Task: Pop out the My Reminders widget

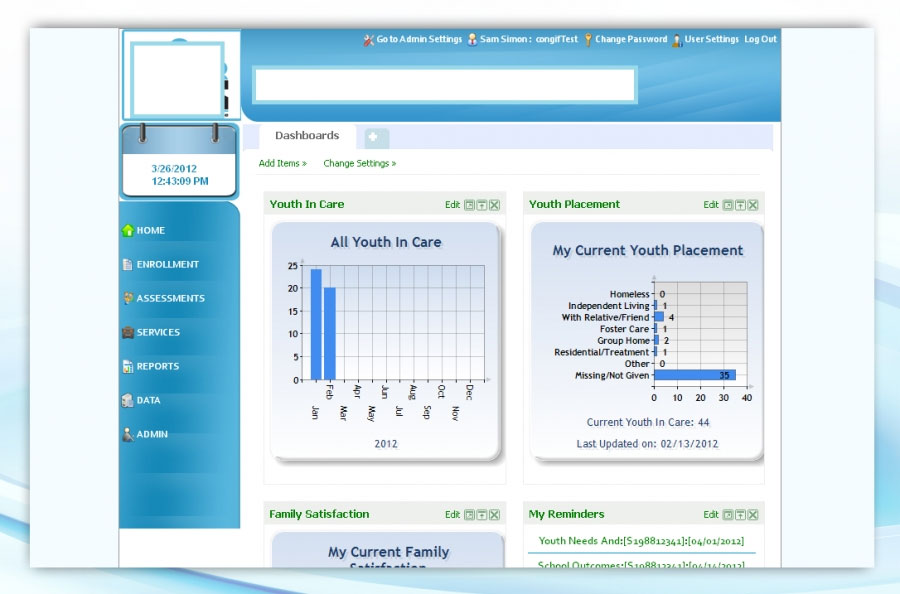Action: pyautogui.click(x=728, y=515)
